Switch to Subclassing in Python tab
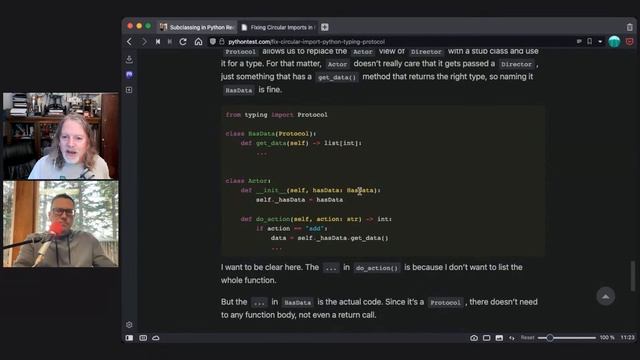640x360 pixels. click(x=197, y=27)
